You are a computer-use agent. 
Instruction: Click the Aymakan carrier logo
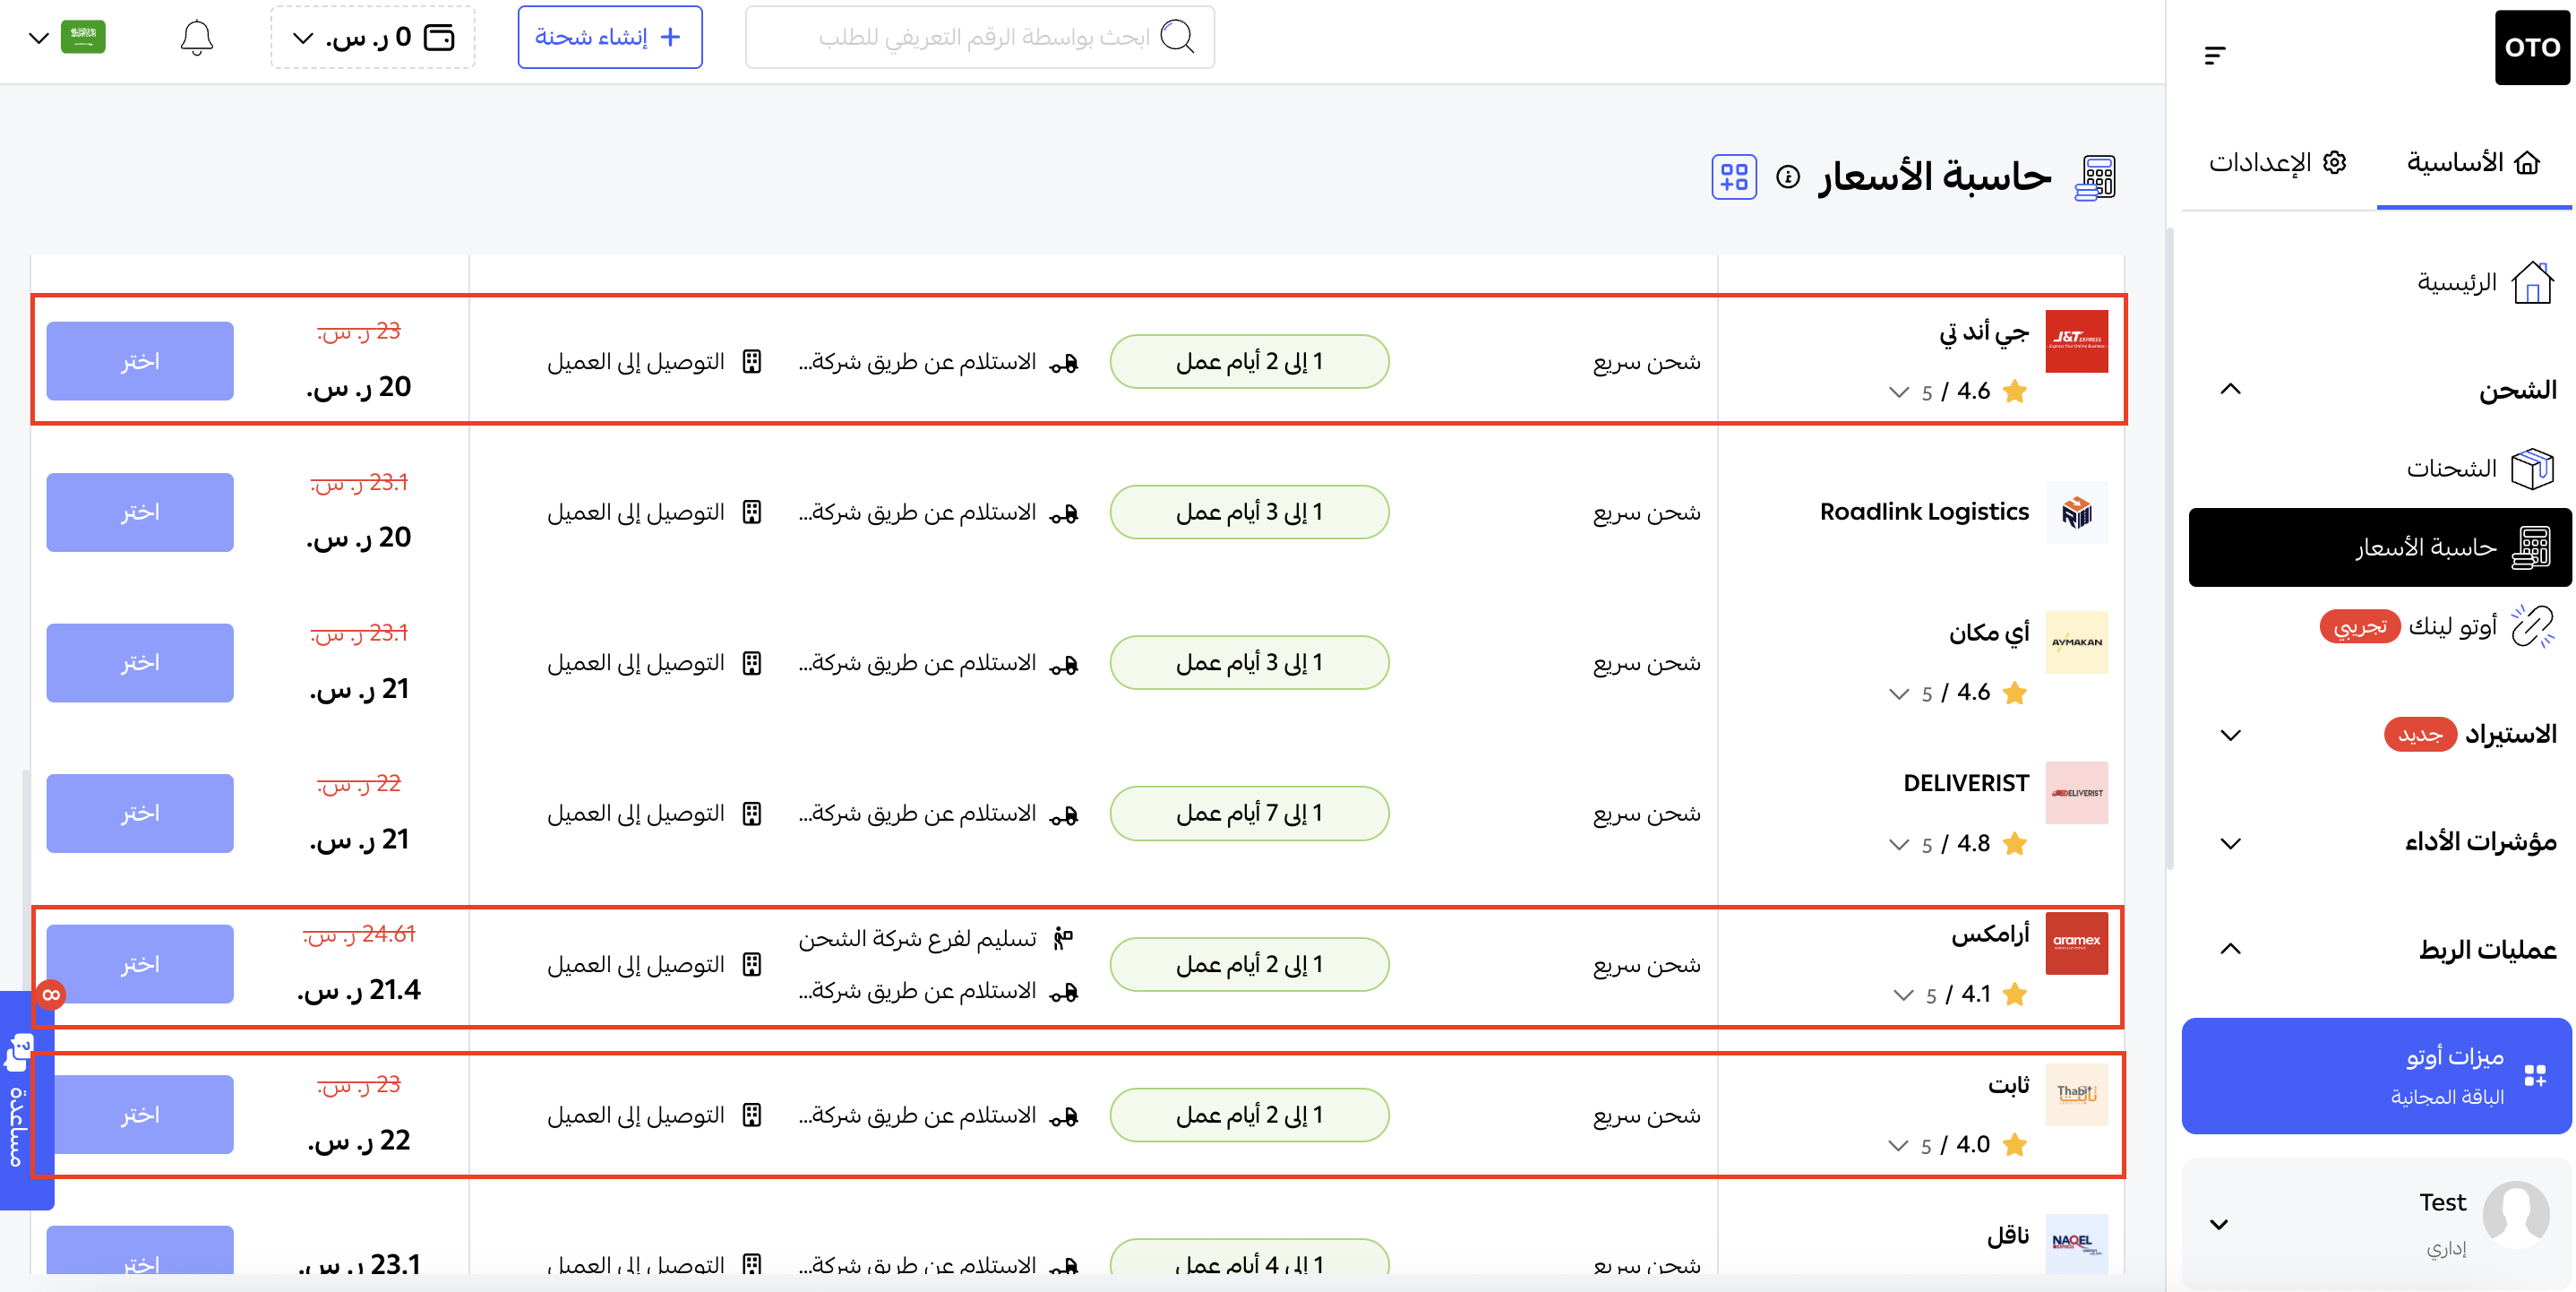pos(2076,642)
